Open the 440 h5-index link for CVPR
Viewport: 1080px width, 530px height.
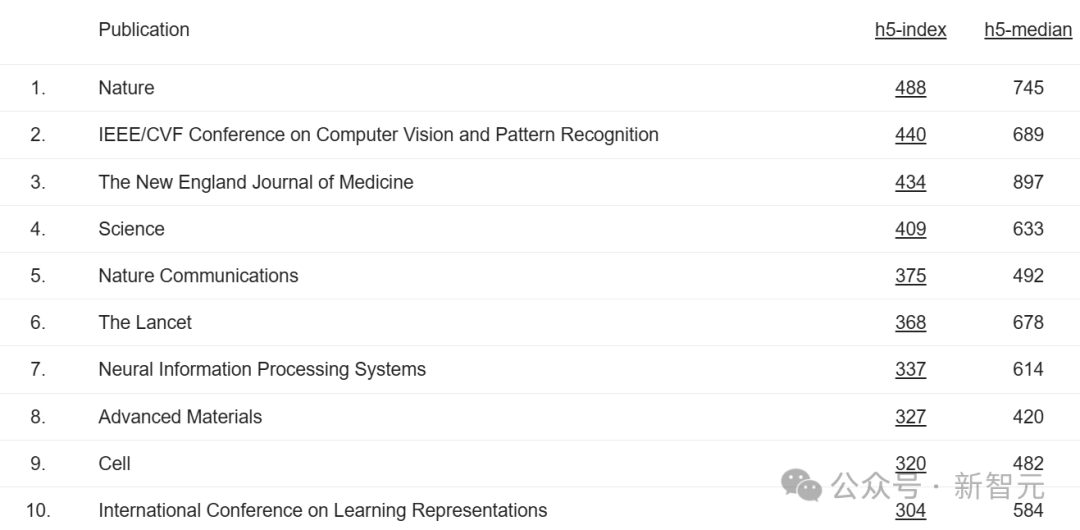[x=911, y=134]
